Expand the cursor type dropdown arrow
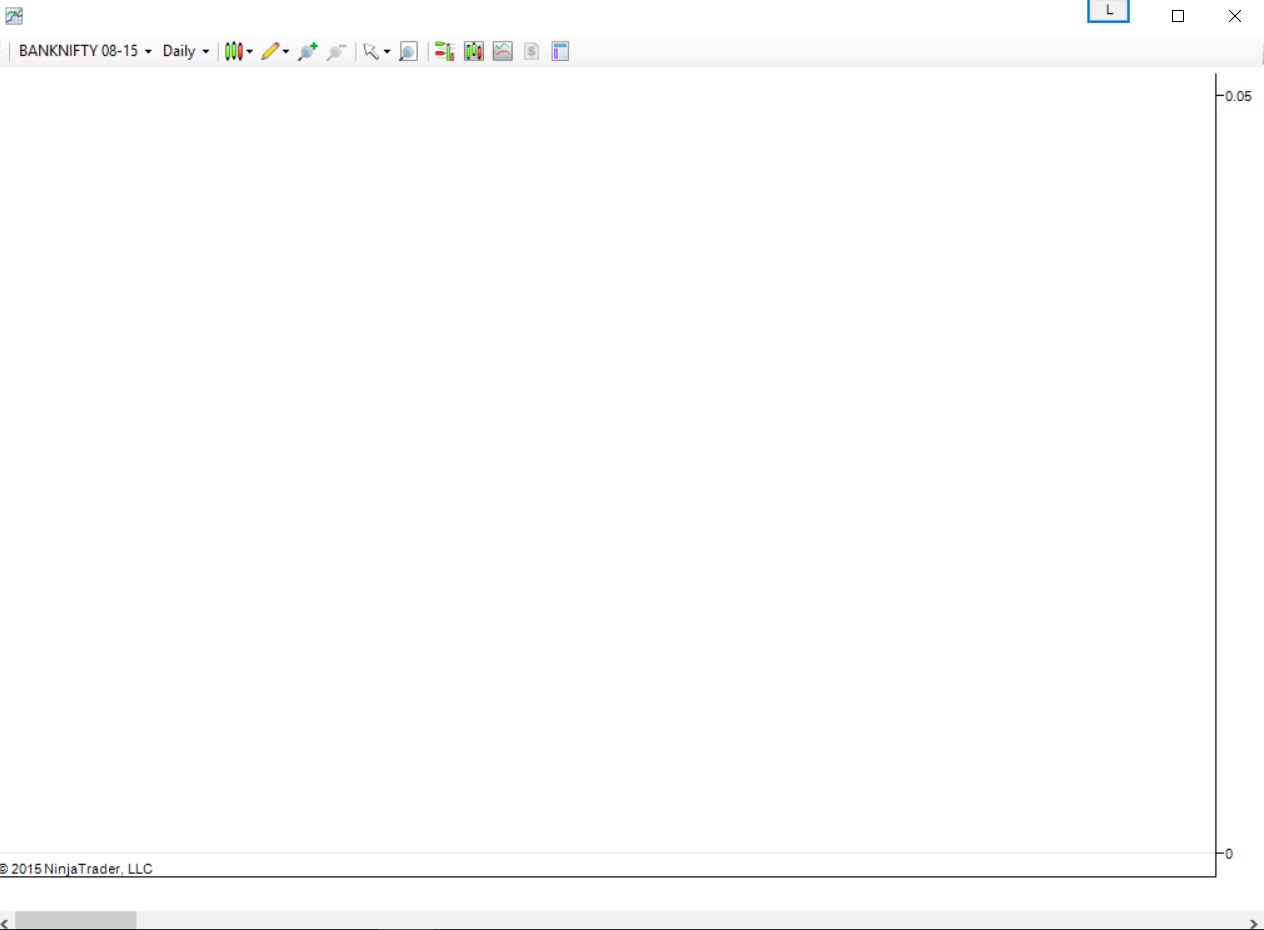Viewport: 1264px width, 930px height. click(x=387, y=51)
